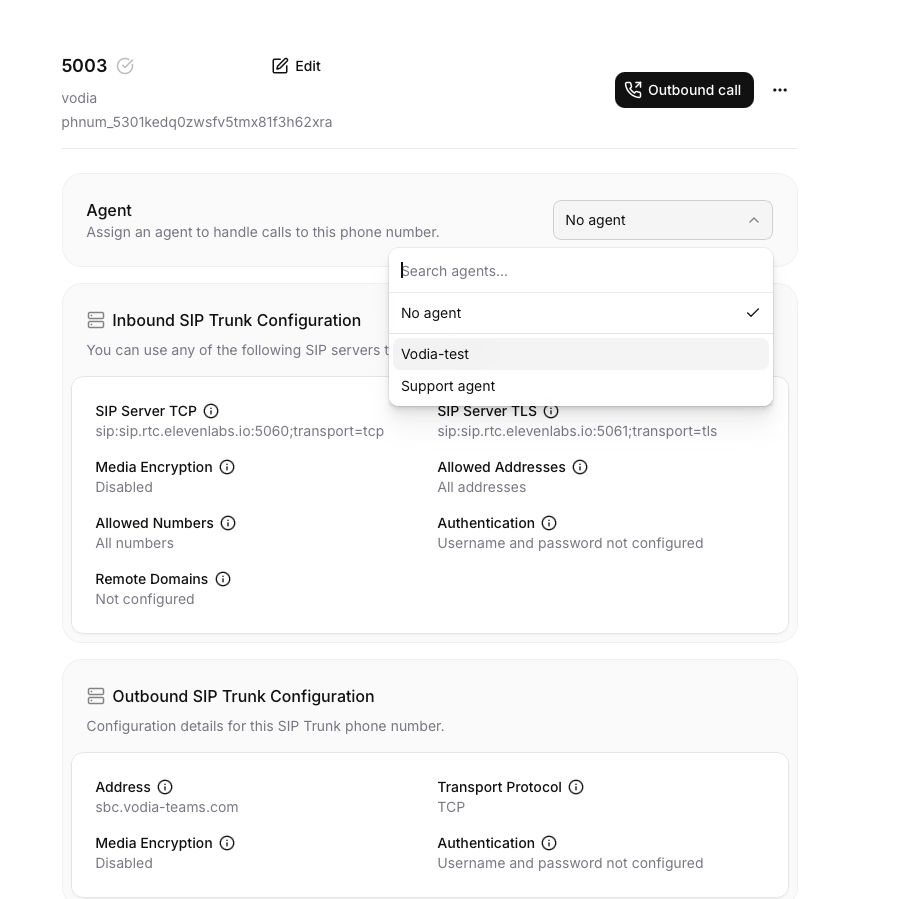Click info icon next to SIP Server TCP

(211, 411)
